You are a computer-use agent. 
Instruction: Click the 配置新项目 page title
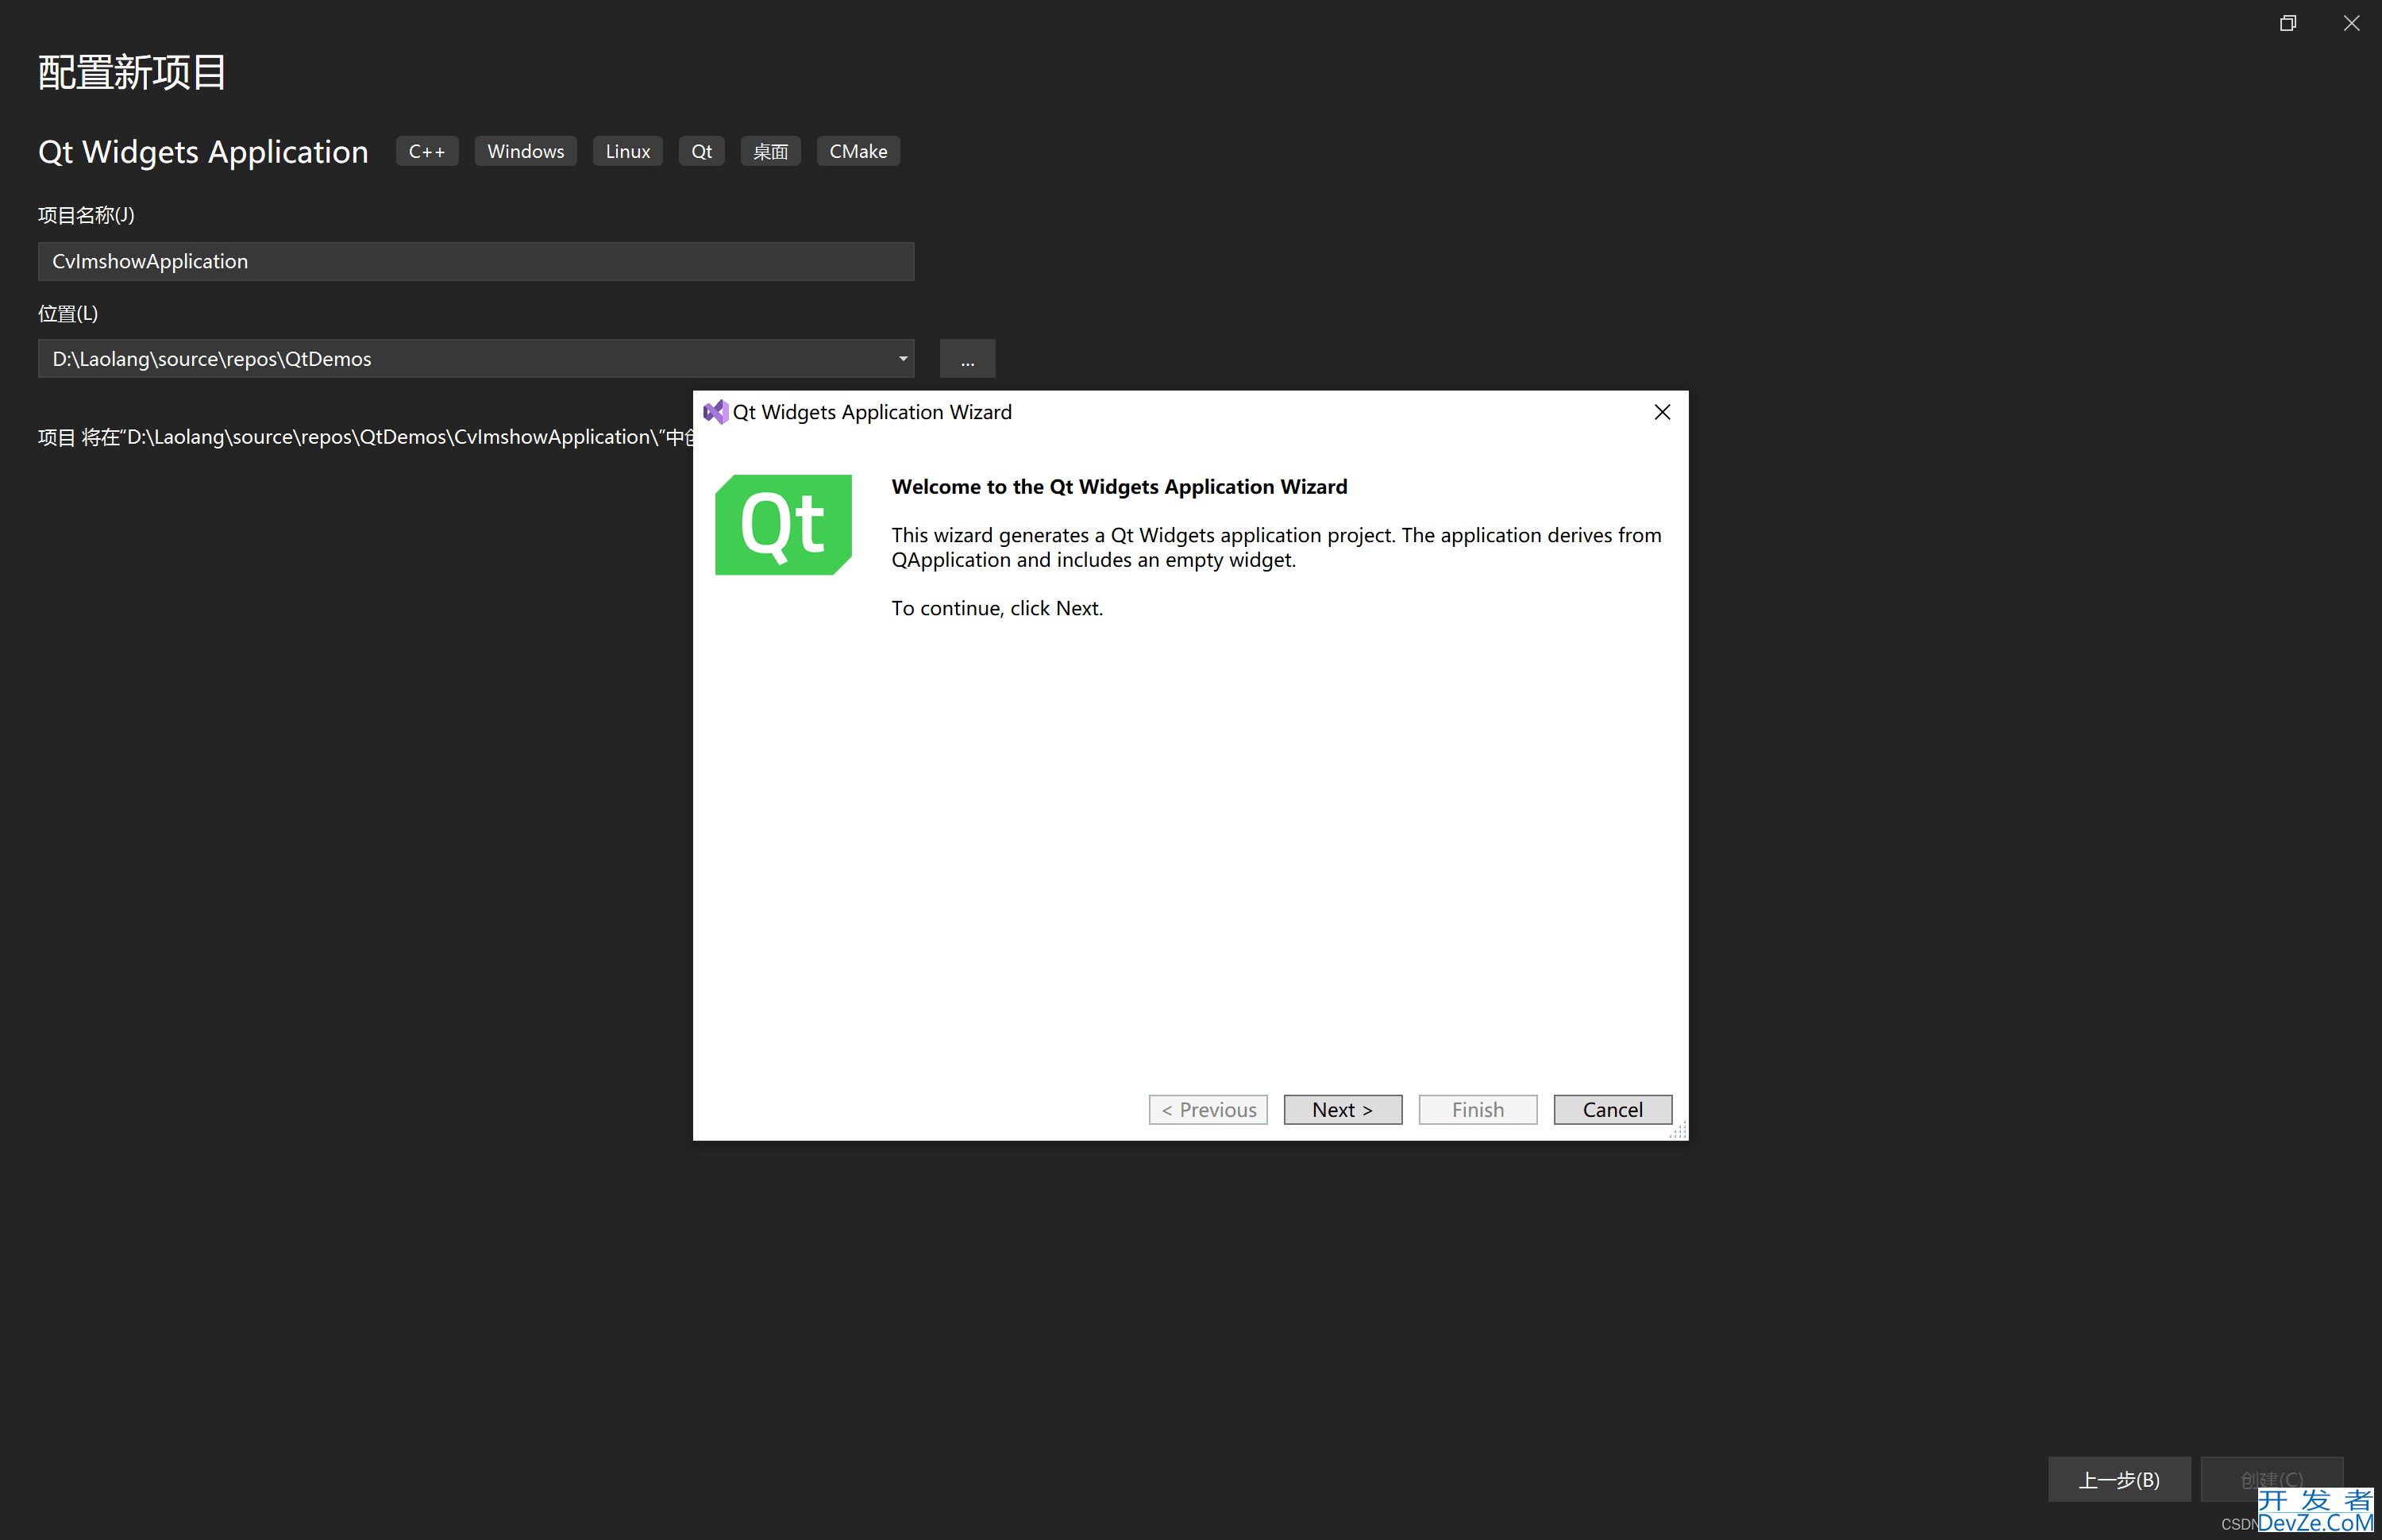tap(132, 72)
